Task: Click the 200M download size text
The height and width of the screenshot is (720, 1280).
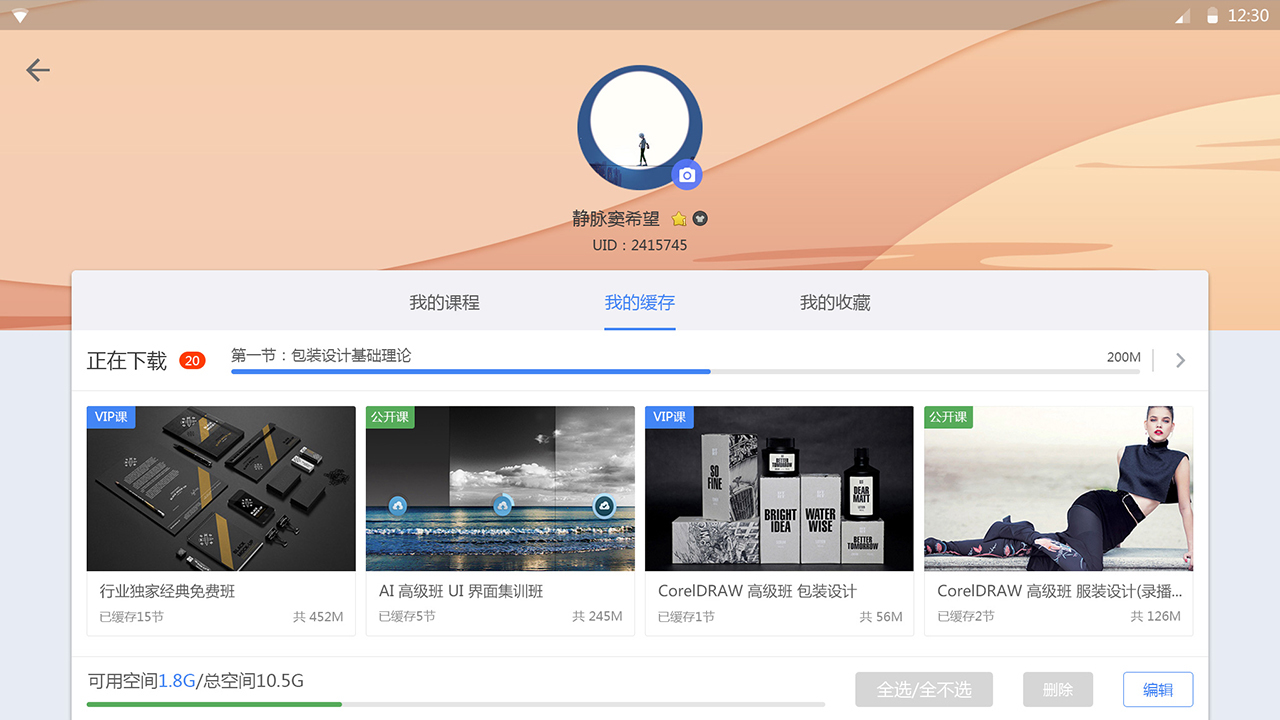Action: tap(1124, 357)
